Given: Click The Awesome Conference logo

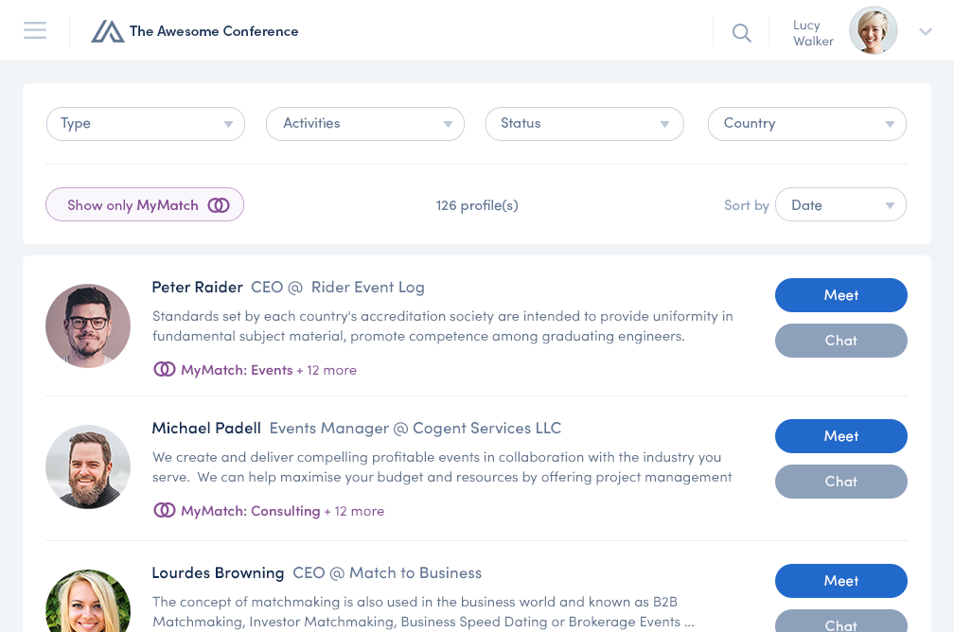Looking at the screenshot, I should point(108,31).
